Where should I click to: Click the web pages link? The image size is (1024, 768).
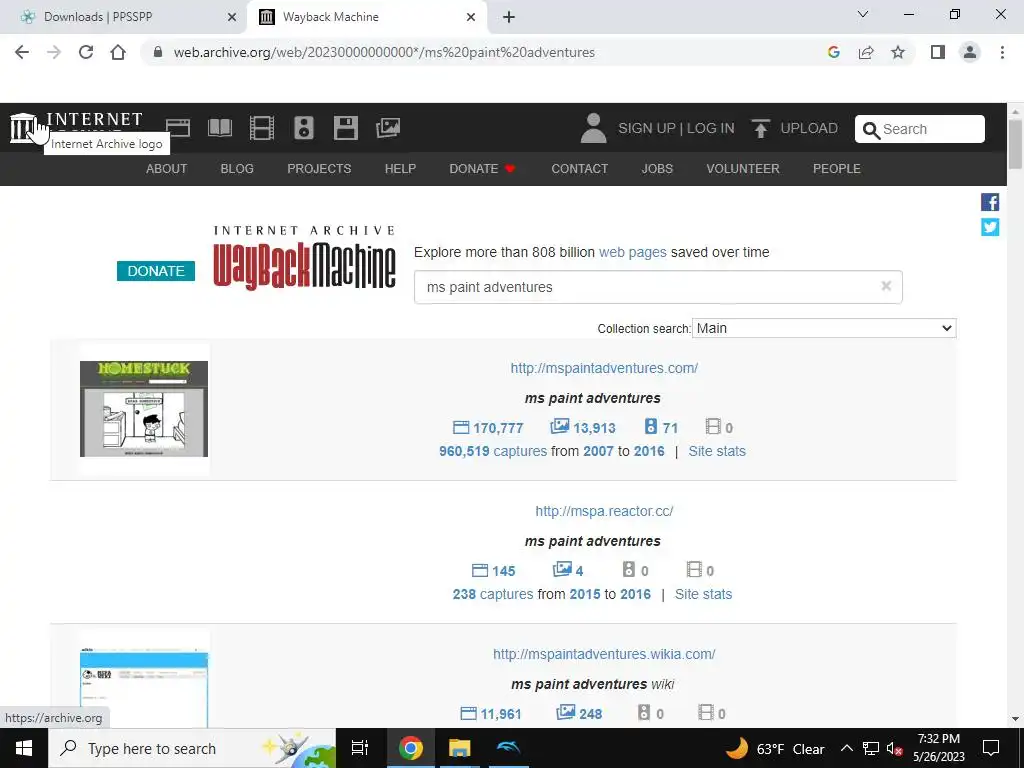click(632, 252)
